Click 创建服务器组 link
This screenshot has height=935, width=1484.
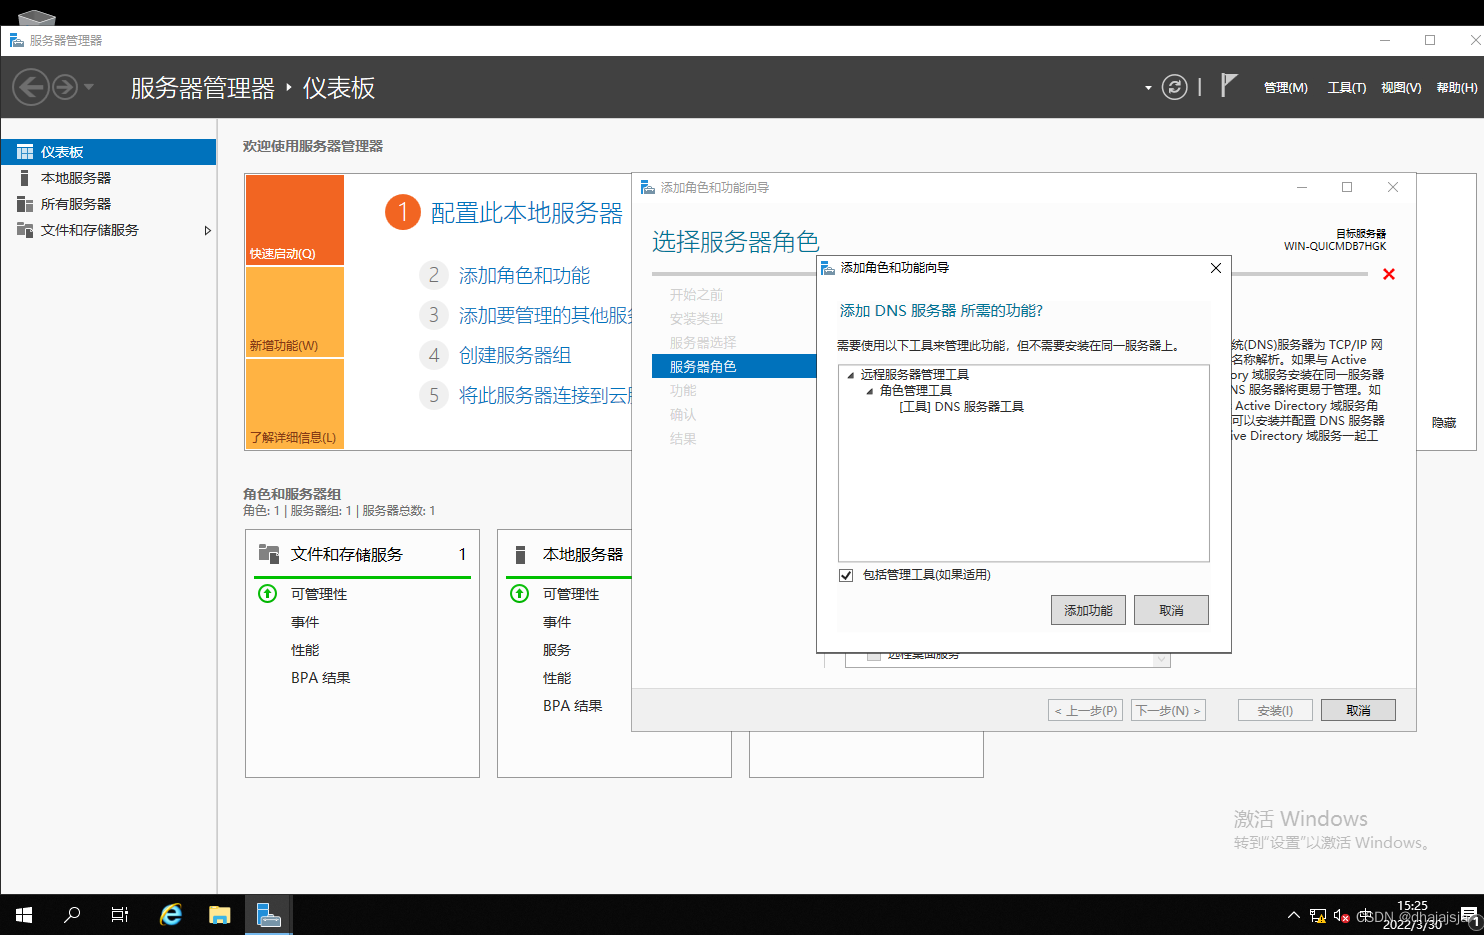point(515,355)
